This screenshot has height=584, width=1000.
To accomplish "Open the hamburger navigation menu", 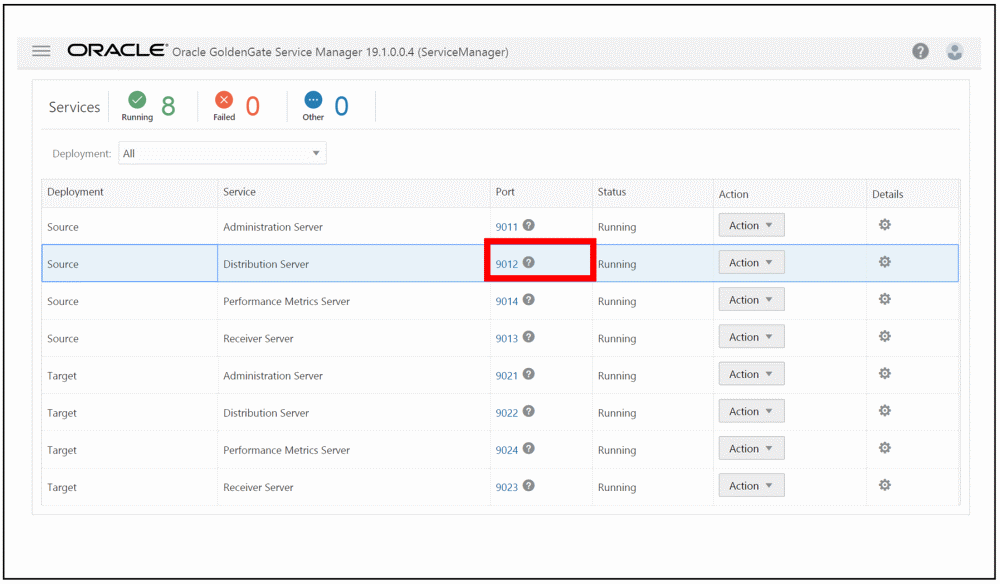I will (41, 51).
